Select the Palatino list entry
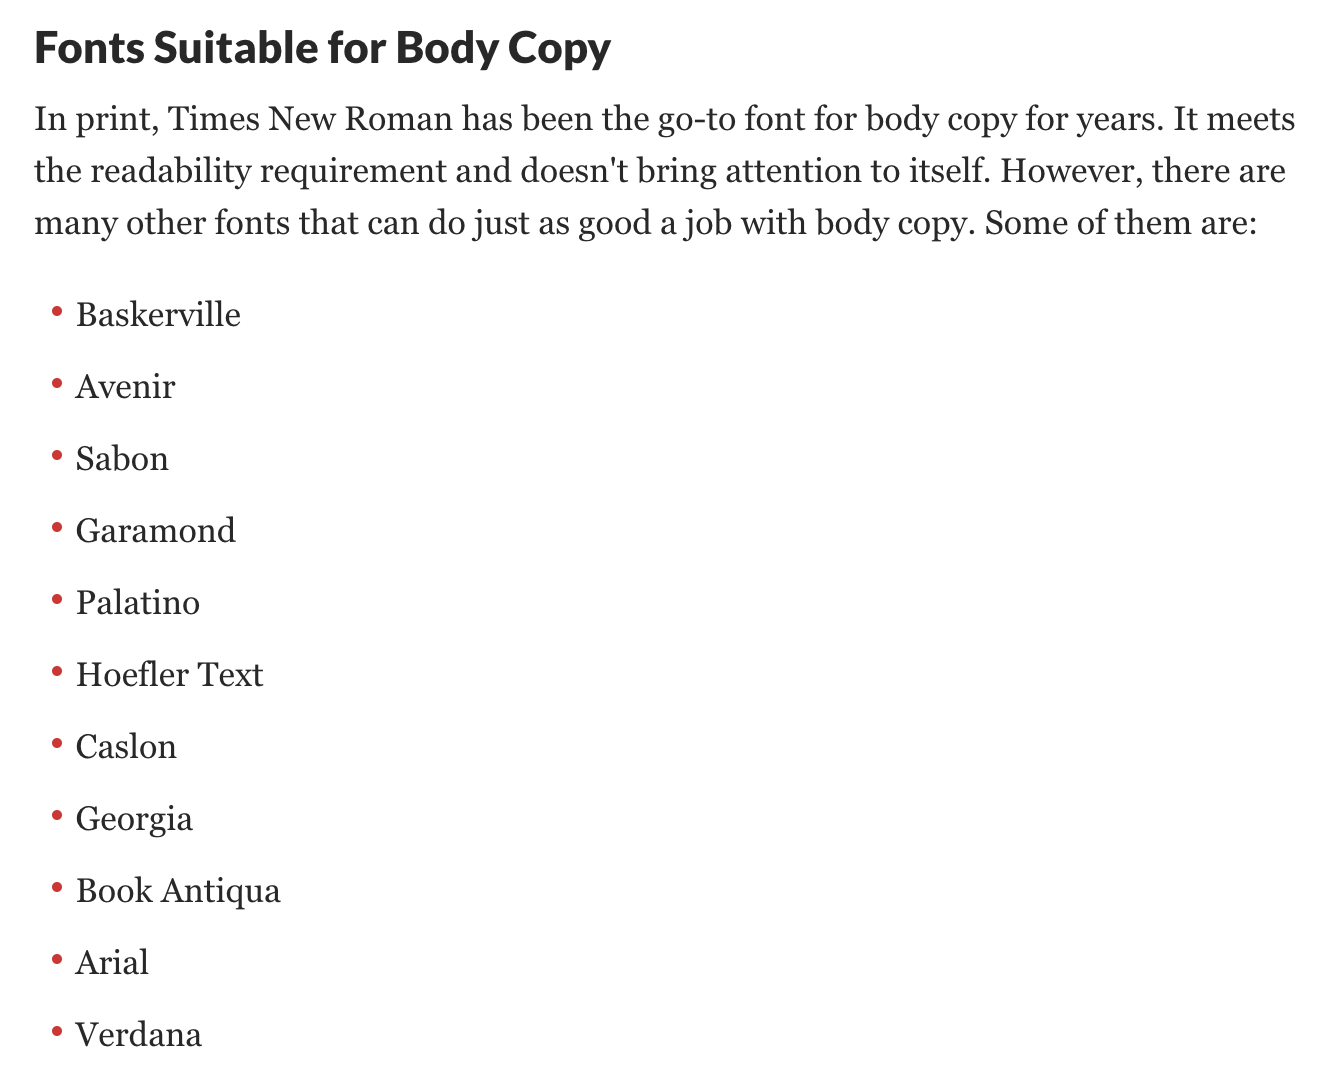This screenshot has width=1326, height=1092. (138, 603)
